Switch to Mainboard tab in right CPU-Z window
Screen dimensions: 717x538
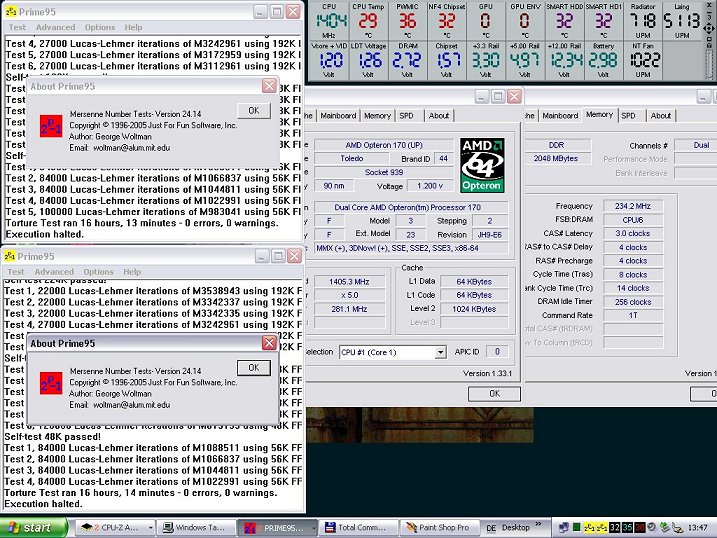point(560,116)
